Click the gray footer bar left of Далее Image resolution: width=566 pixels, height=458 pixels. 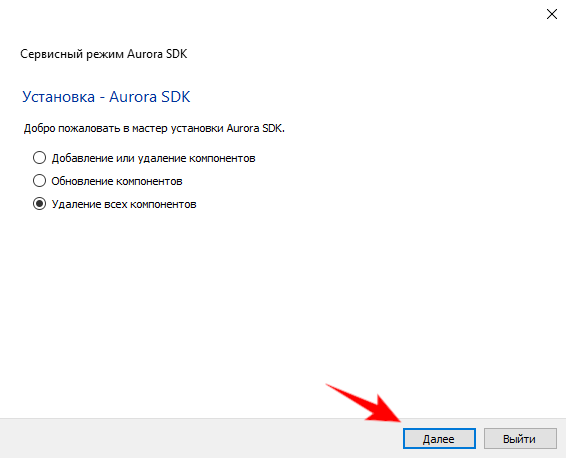coord(200,438)
